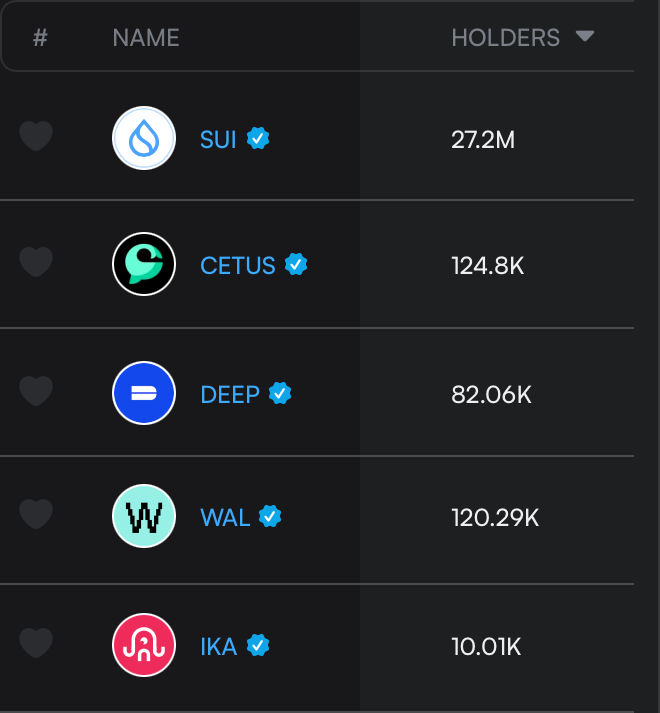This screenshot has height=713, width=660.
Task: Open the SUI token link
Action: [x=218, y=139]
